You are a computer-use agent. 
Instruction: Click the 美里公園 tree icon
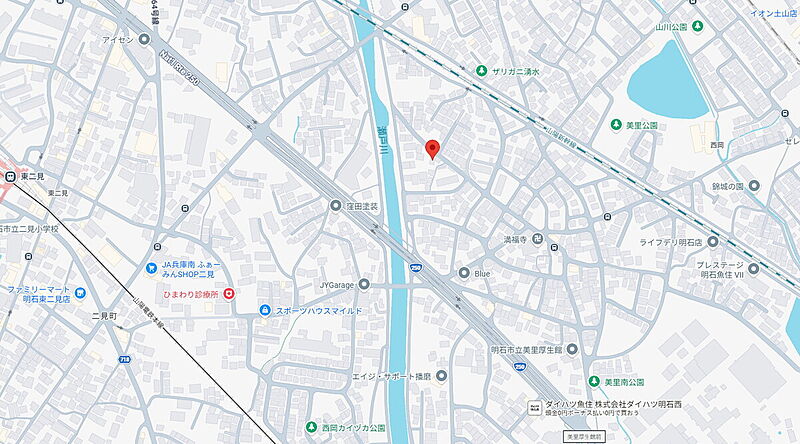pos(616,125)
